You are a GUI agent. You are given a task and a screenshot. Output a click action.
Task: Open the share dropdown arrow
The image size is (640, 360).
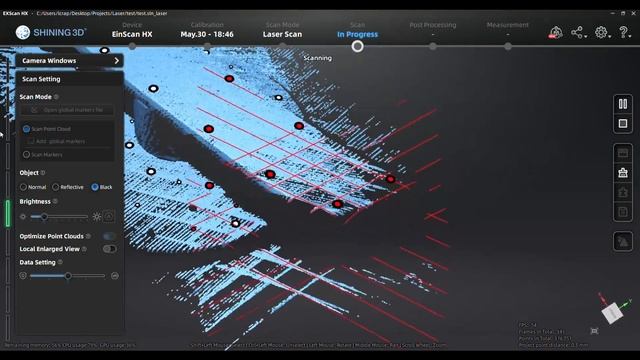tap(586, 37)
